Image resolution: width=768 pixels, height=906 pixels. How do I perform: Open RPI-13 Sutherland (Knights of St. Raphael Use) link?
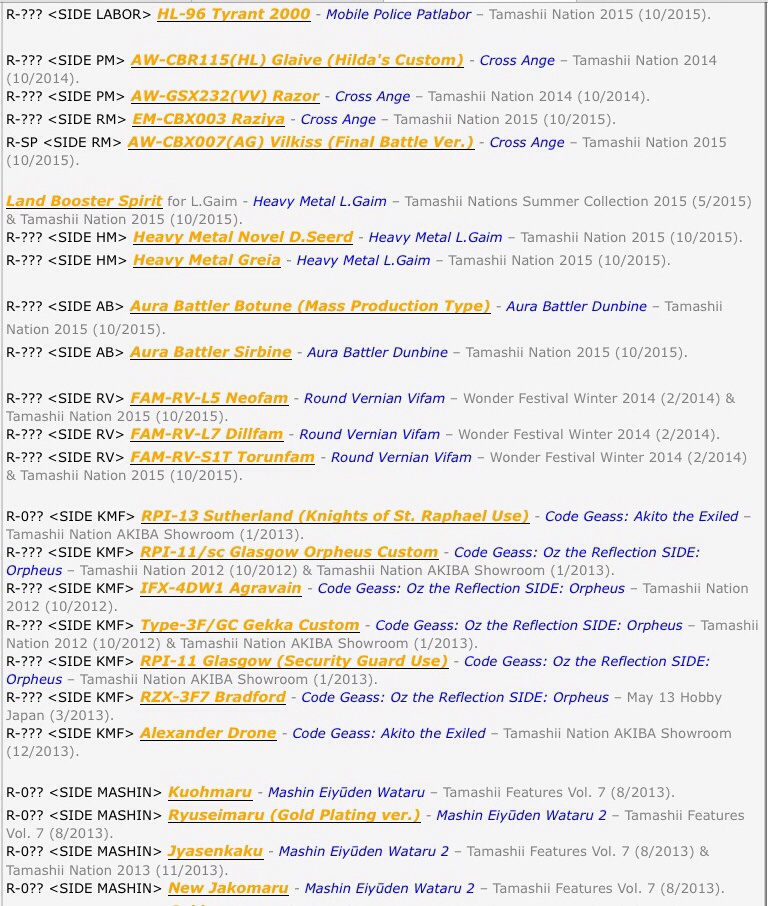click(x=335, y=516)
